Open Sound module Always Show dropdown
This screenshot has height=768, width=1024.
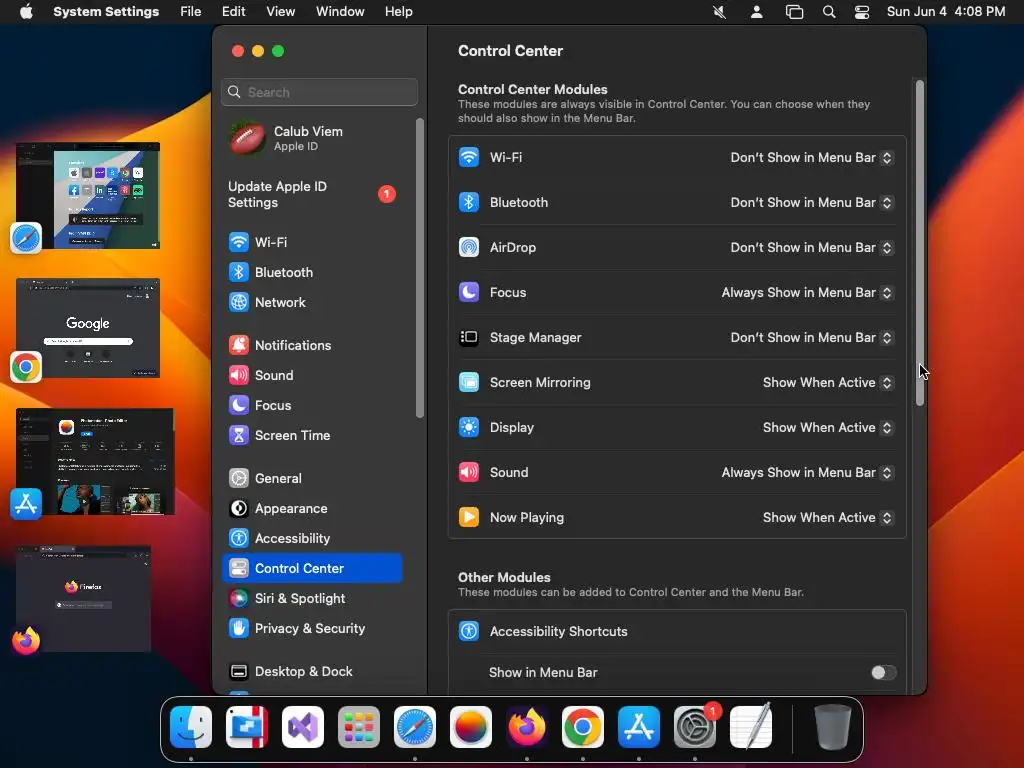coord(807,473)
